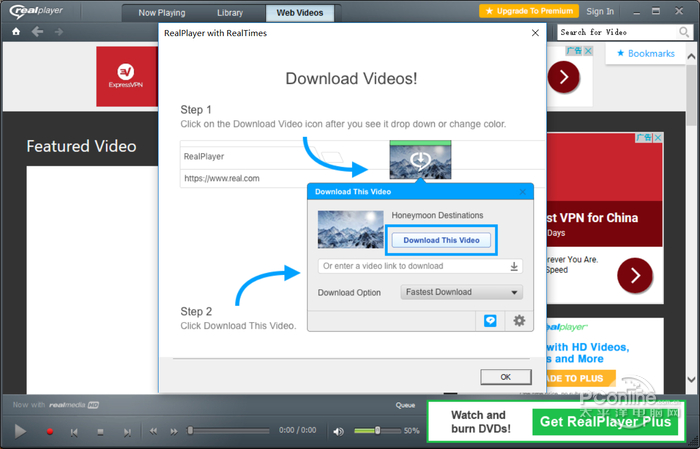
Task: Mute the volume speaker icon
Action: (338, 431)
